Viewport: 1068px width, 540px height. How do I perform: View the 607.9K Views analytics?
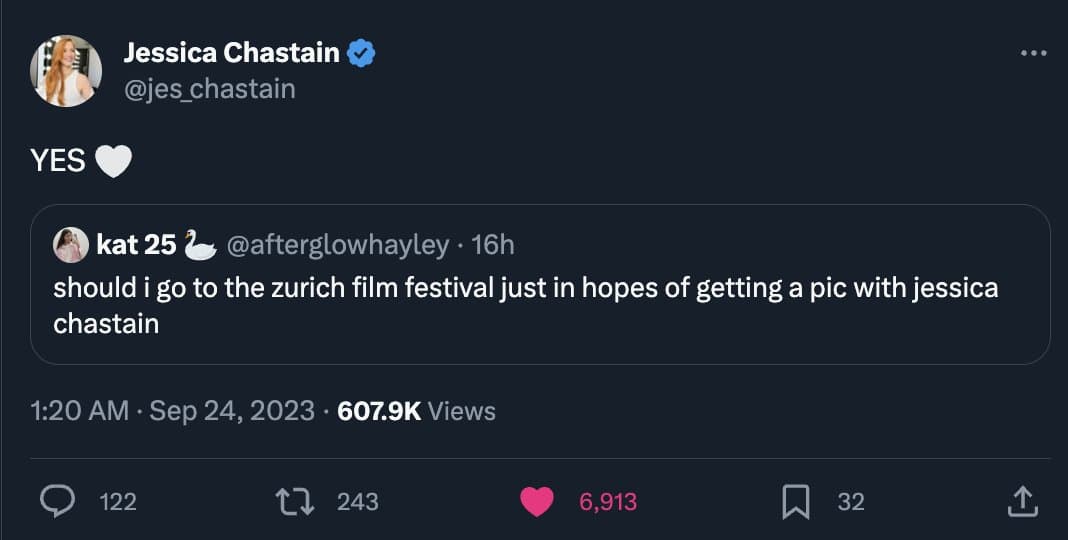[417, 411]
